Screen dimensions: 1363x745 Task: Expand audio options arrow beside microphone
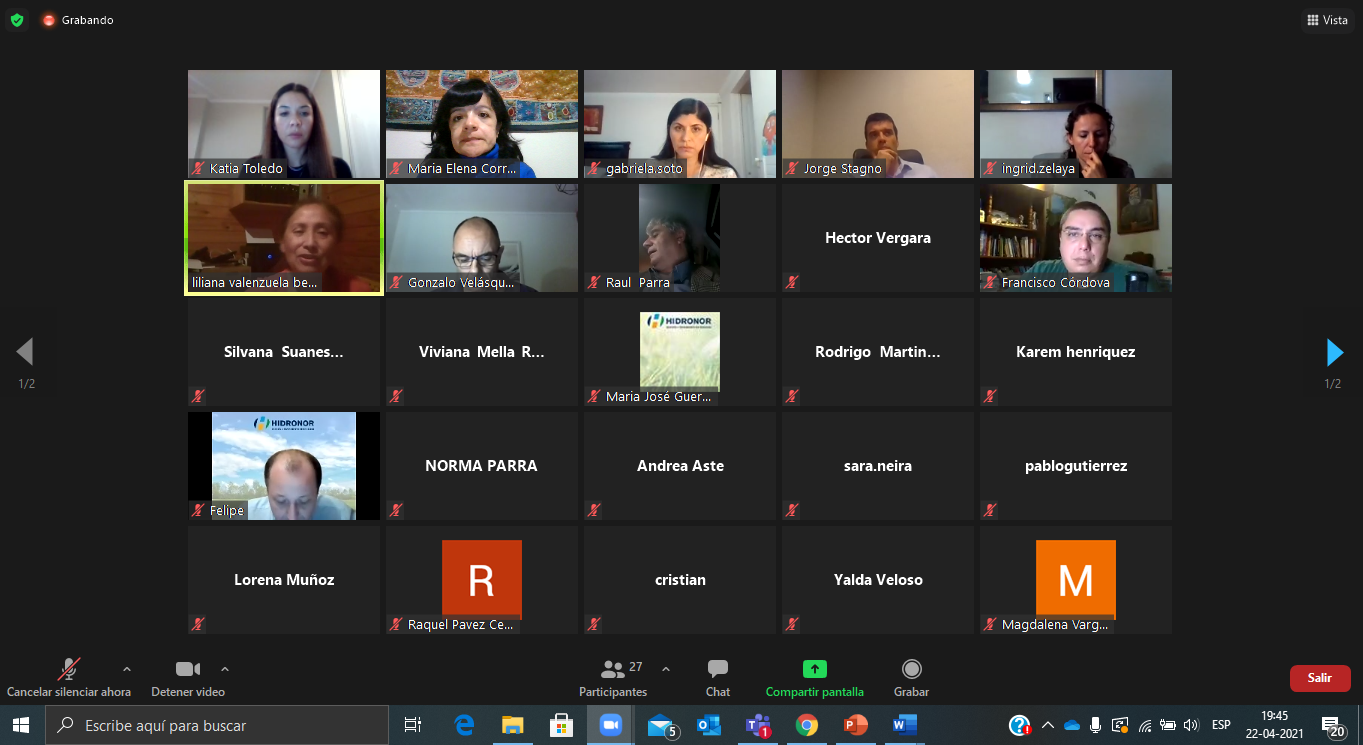click(x=126, y=669)
